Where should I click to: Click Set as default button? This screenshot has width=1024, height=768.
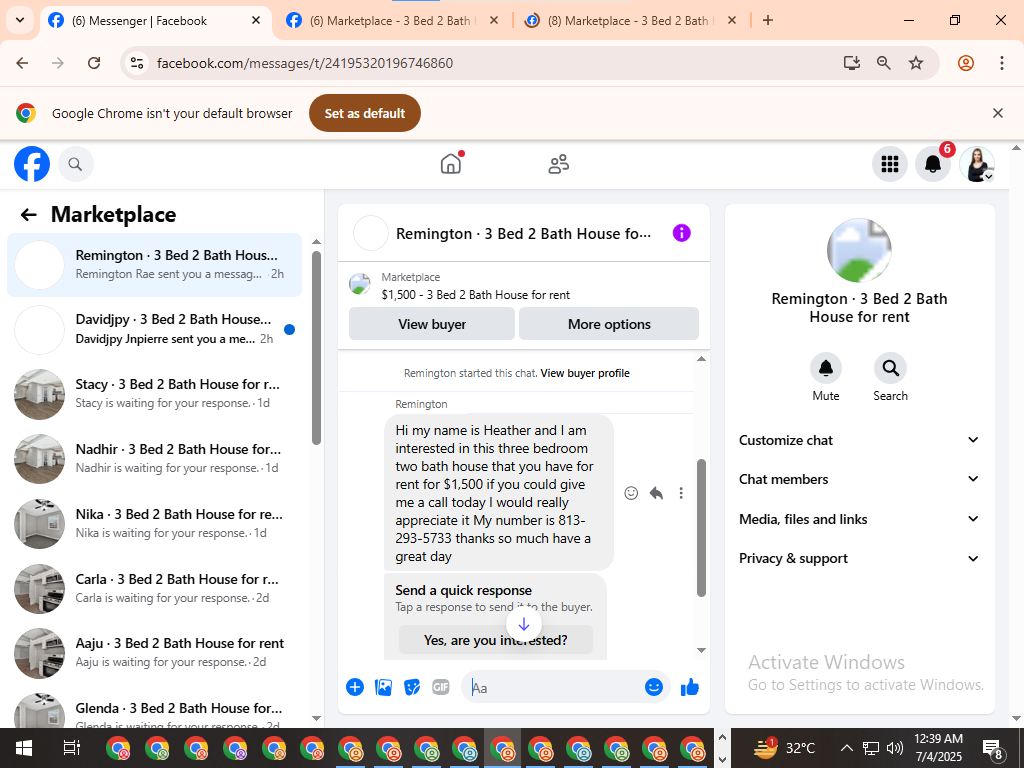[365, 113]
